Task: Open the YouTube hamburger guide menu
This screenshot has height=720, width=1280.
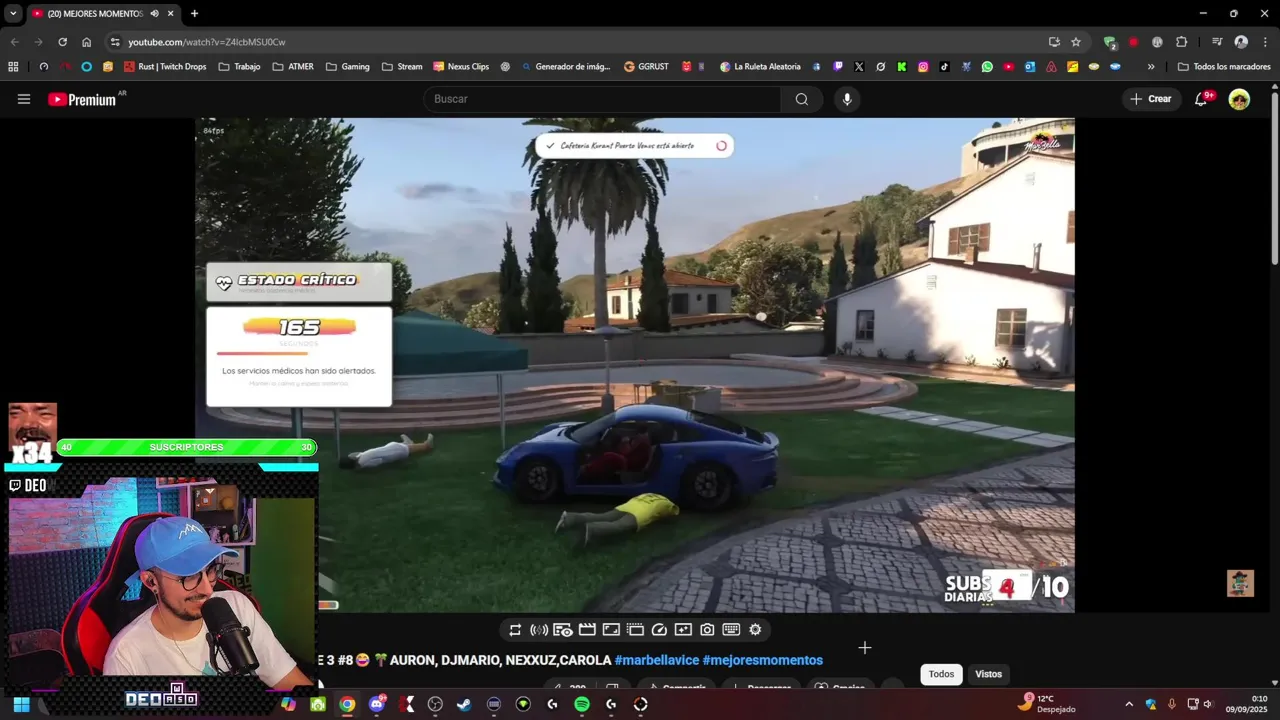Action: [x=24, y=99]
